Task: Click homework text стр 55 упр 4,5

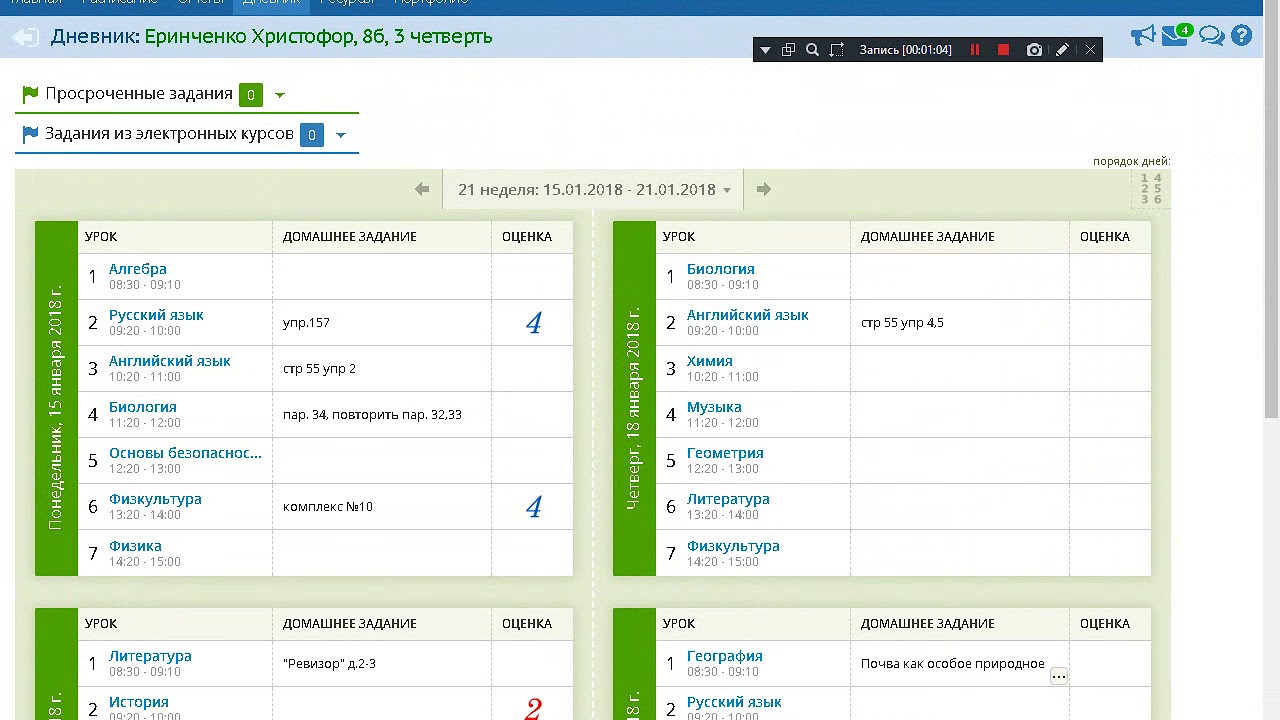Action: coord(902,323)
